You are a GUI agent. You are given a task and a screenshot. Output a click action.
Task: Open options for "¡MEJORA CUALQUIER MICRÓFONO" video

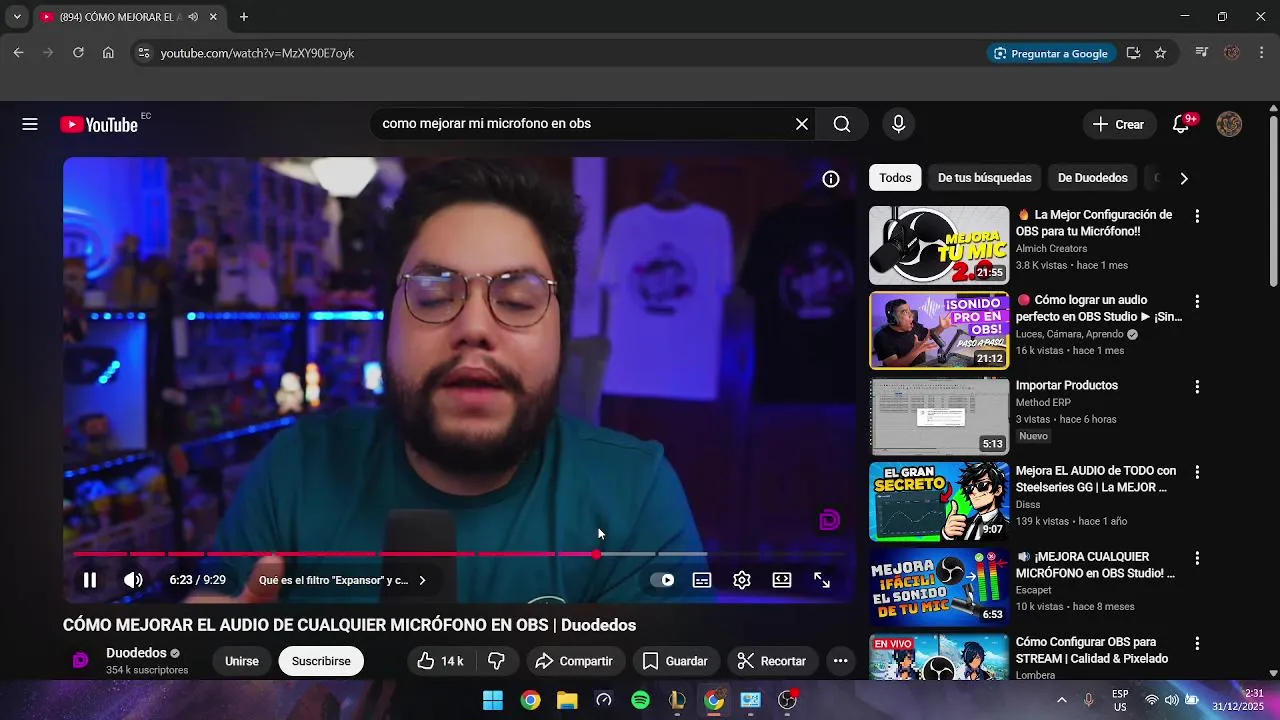(x=1197, y=558)
